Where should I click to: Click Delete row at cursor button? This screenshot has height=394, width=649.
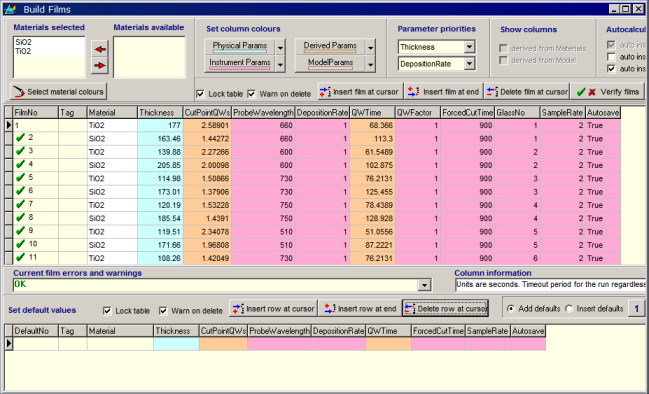pyautogui.click(x=445, y=308)
